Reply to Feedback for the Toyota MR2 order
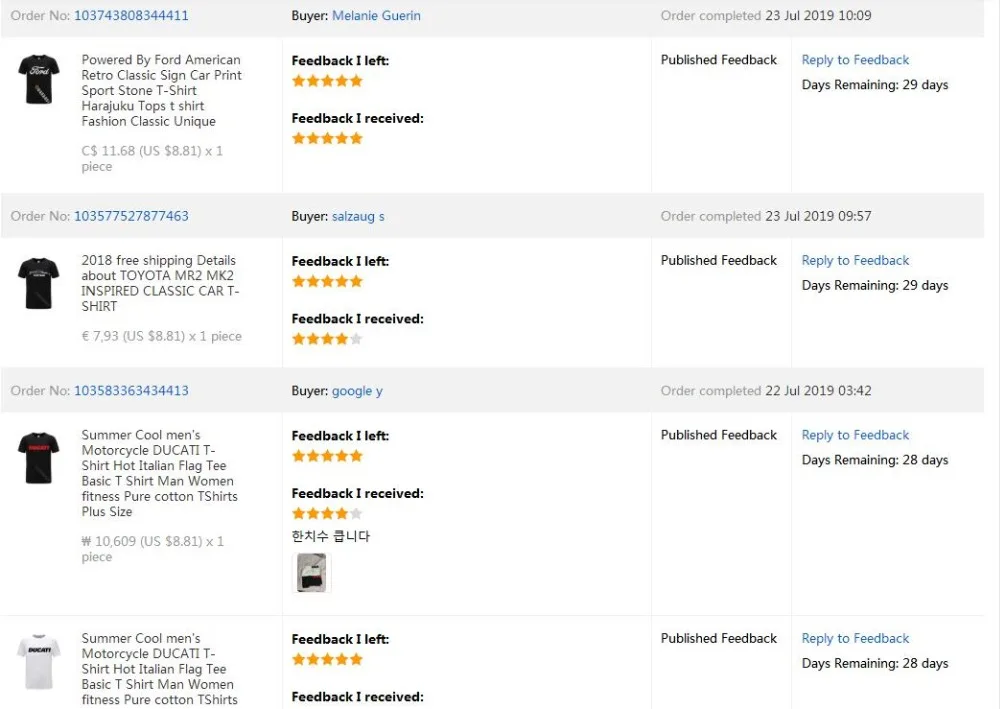1000x709 pixels. (x=855, y=260)
